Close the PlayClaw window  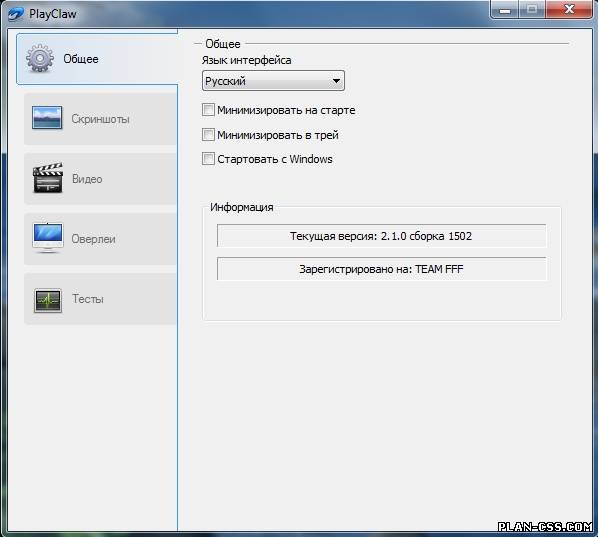(569, 9)
